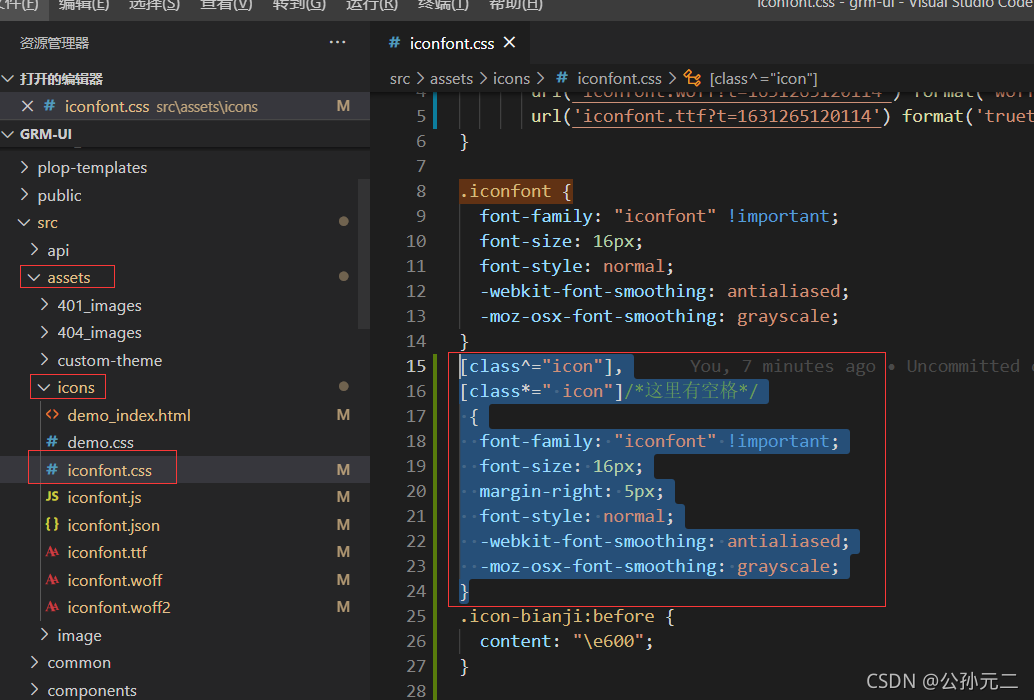Image resolution: width=1034 pixels, height=700 pixels.
Task: Expand the common folder
Action: (34, 662)
